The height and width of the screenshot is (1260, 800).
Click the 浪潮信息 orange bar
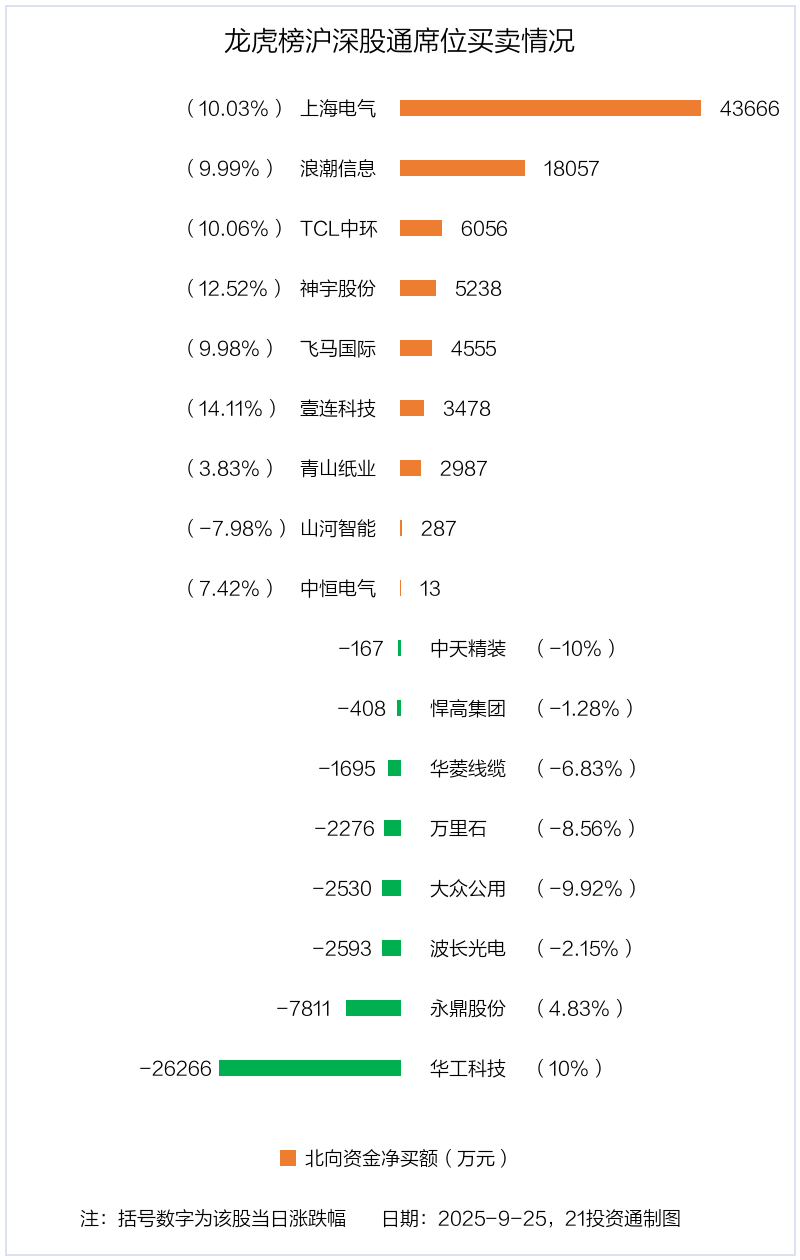coord(462,168)
